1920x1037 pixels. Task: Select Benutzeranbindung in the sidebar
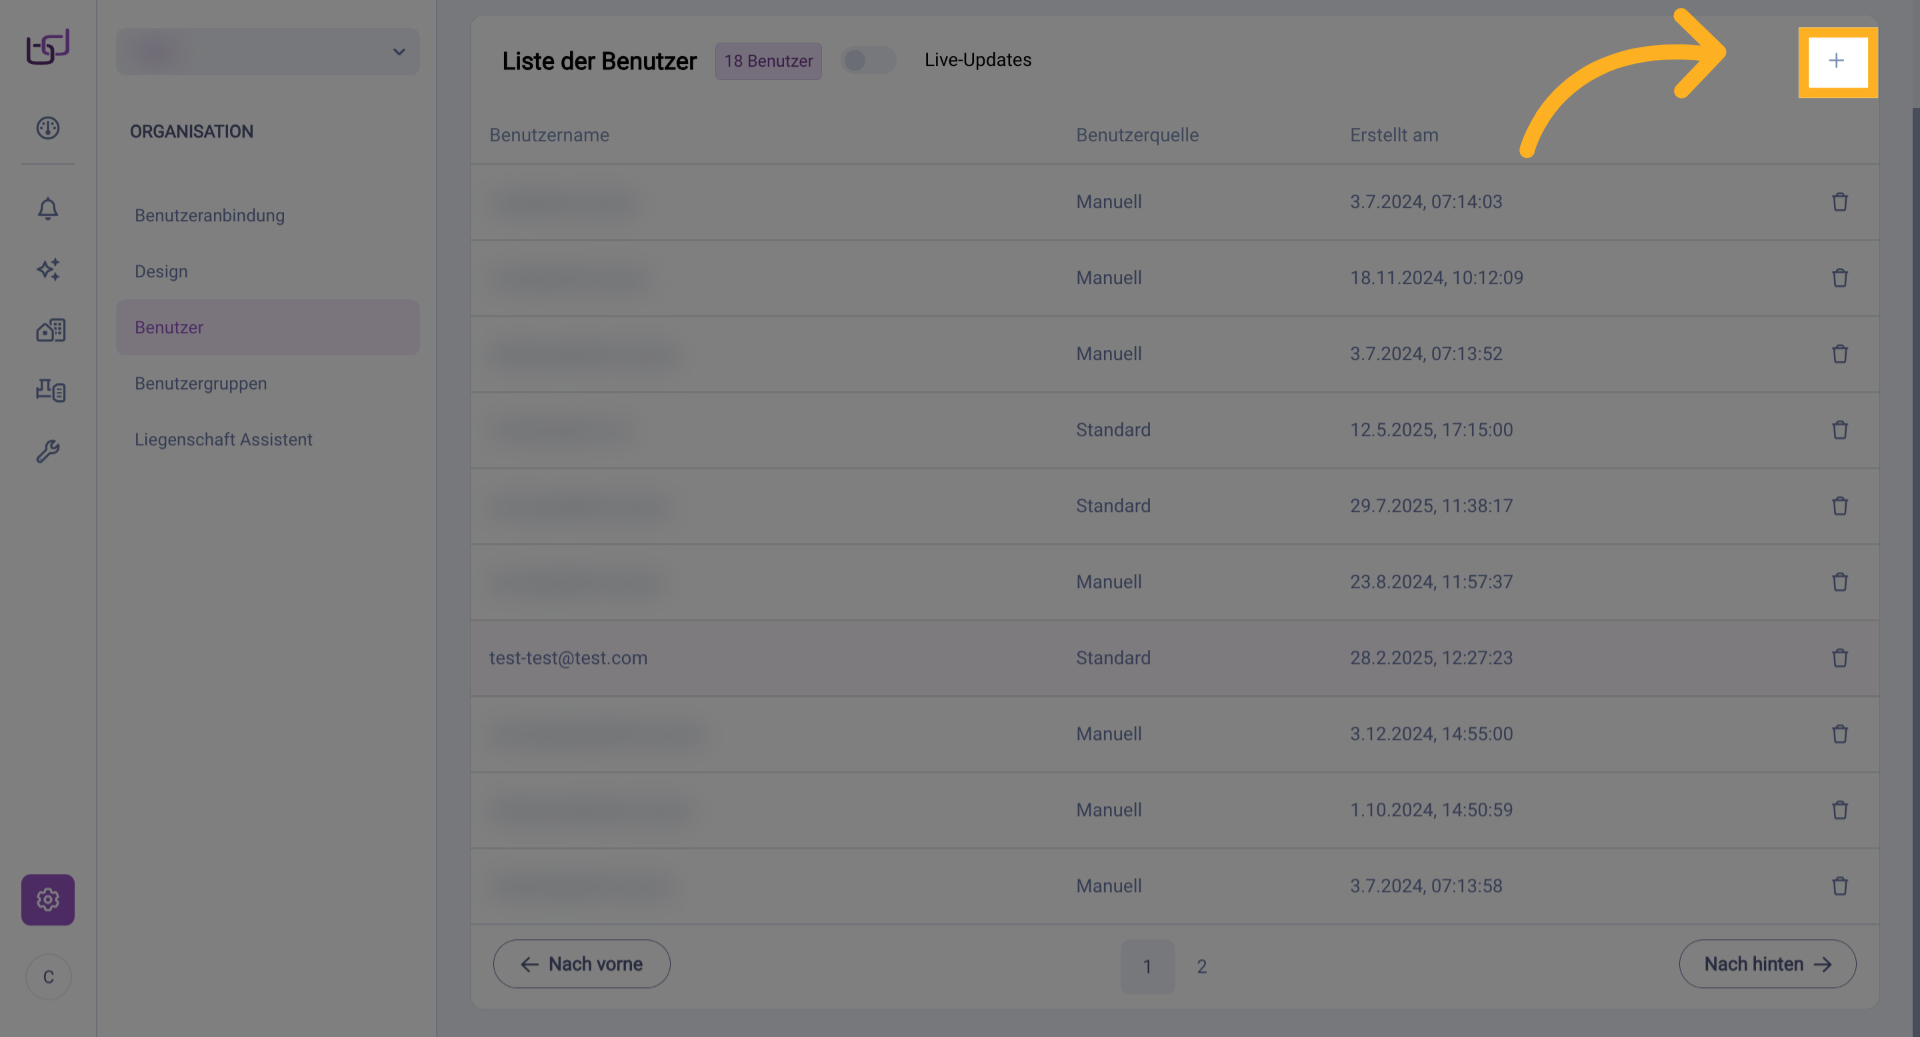tap(210, 216)
